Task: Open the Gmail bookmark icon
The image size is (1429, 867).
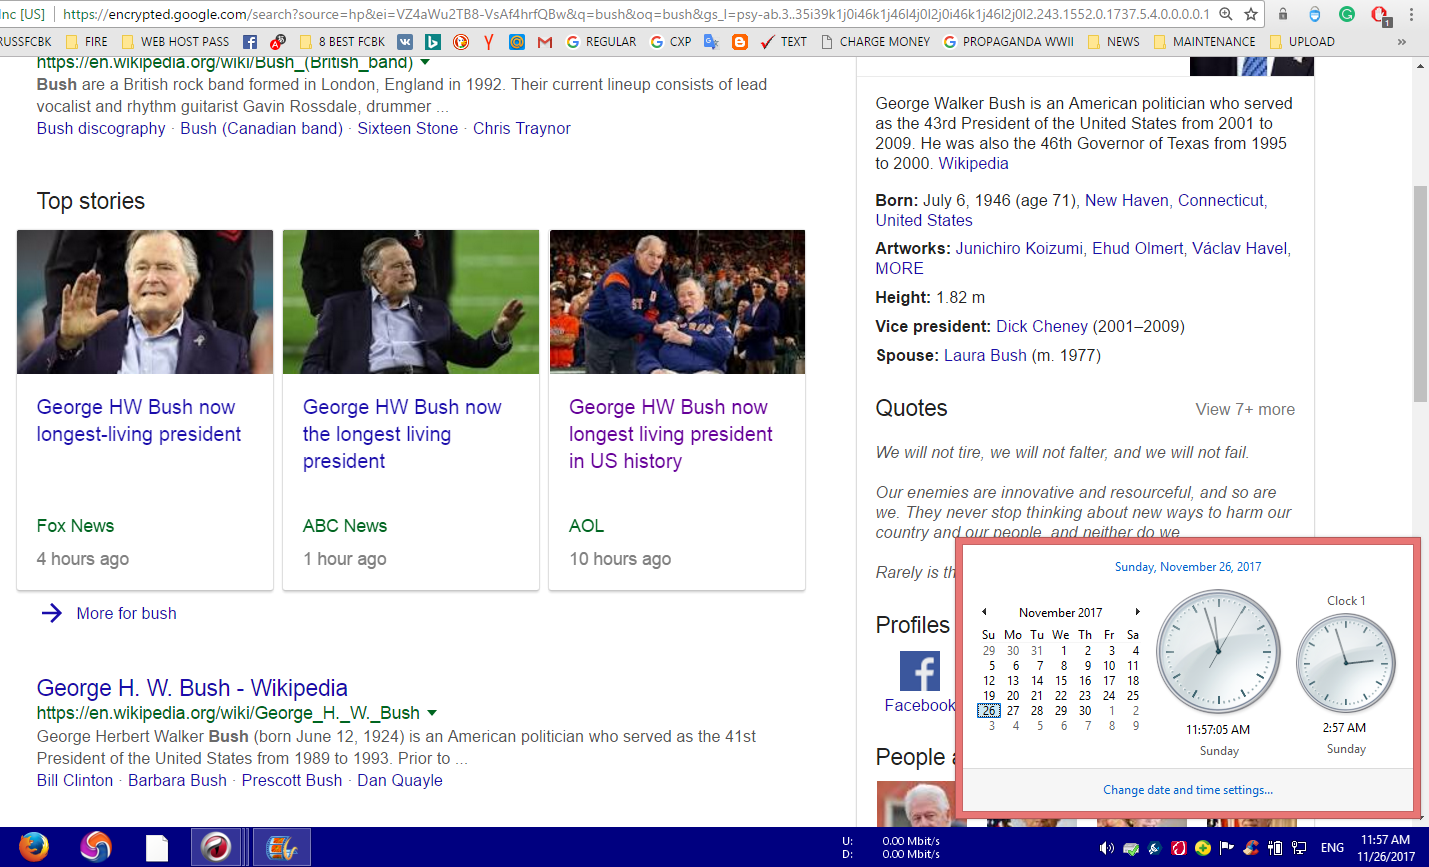Action: [545, 42]
